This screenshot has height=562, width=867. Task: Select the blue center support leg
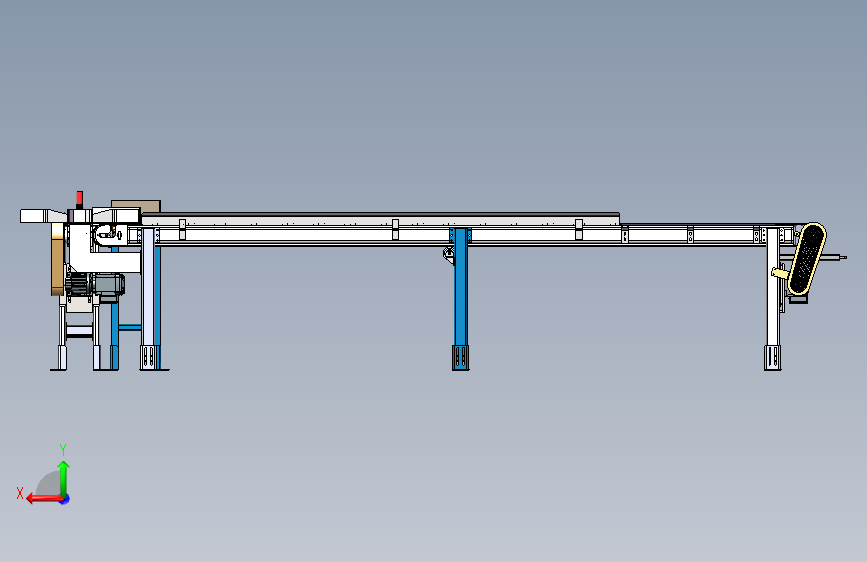pyautogui.click(x=460, y=299)
